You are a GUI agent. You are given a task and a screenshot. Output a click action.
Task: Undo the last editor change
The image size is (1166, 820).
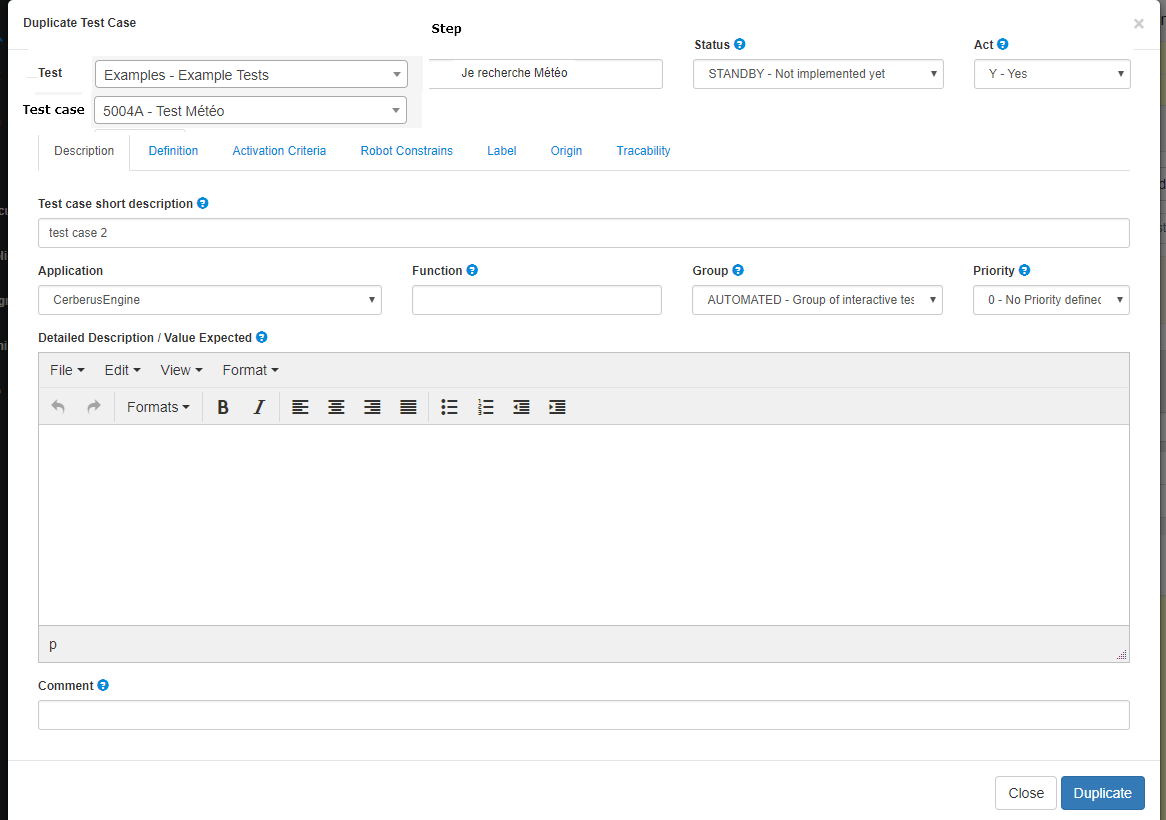(x=58, y=407)
